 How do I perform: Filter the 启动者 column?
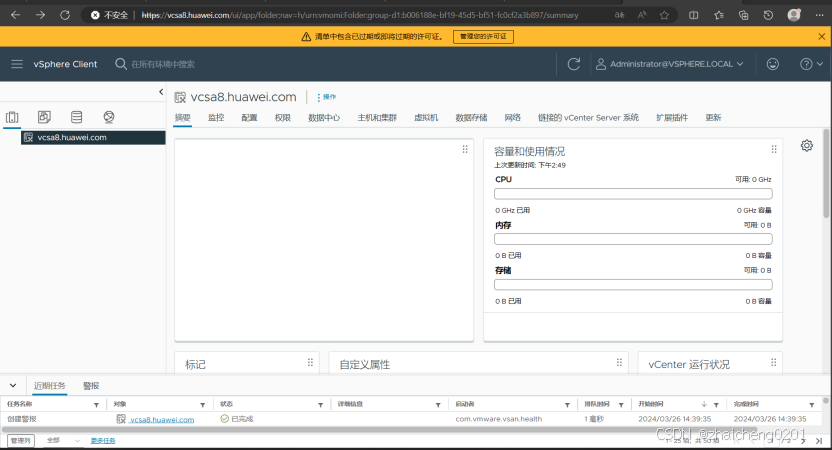point(567,405)
